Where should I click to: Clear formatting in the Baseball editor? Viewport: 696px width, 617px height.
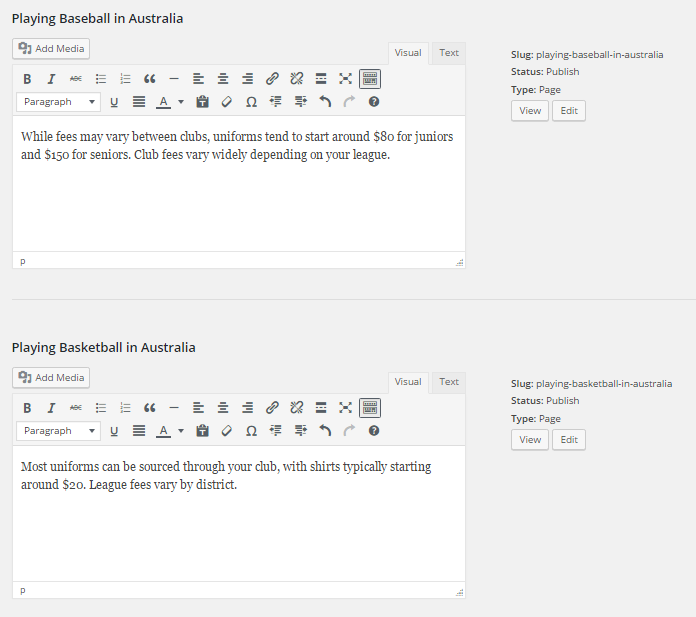click(x=227, y=102)
